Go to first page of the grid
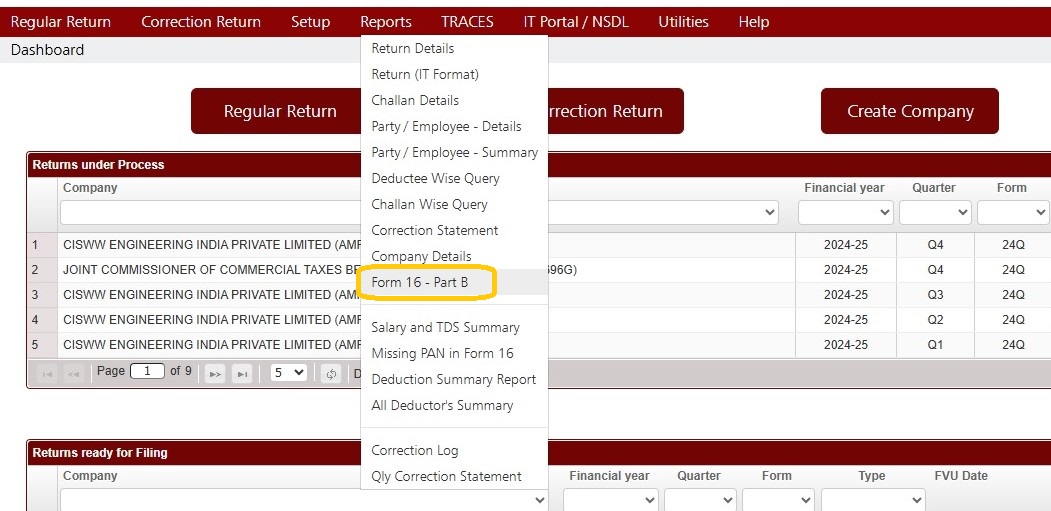 point(47,374)
